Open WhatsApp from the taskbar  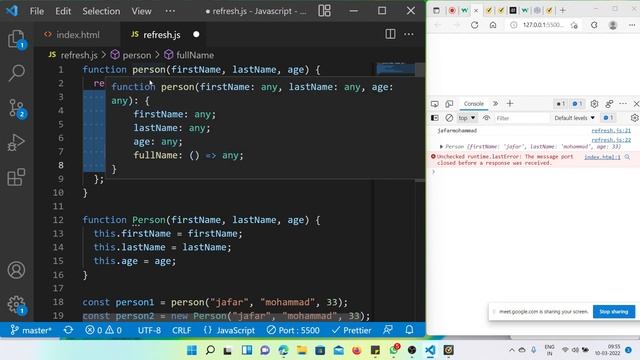[x=394, y=350]
